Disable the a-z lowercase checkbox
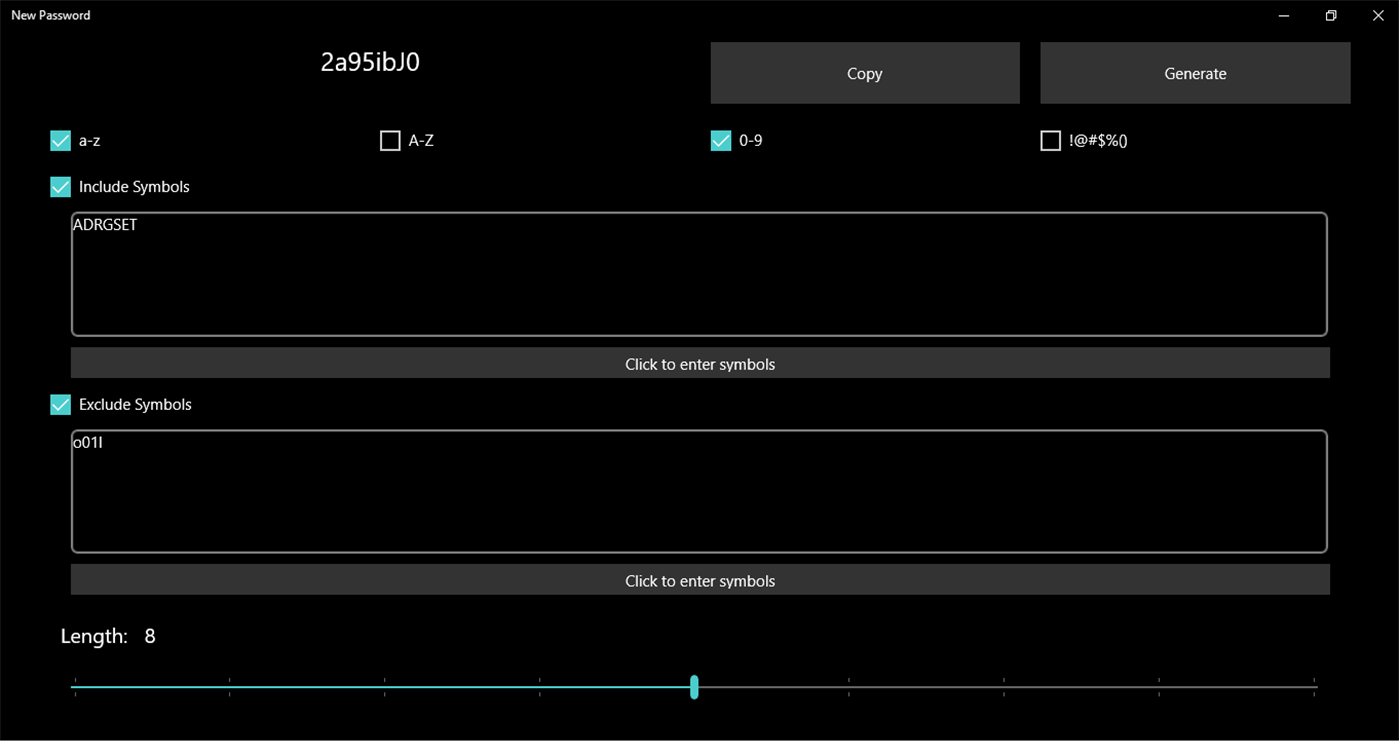1399x741 pixels. pos(60,140)
